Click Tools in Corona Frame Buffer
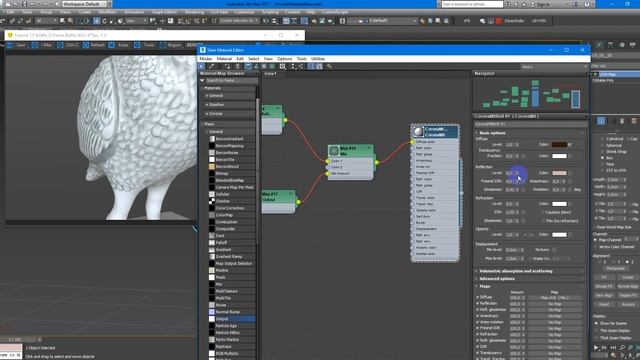This screenshot has height=360, width=640. [x=144, y=45]
